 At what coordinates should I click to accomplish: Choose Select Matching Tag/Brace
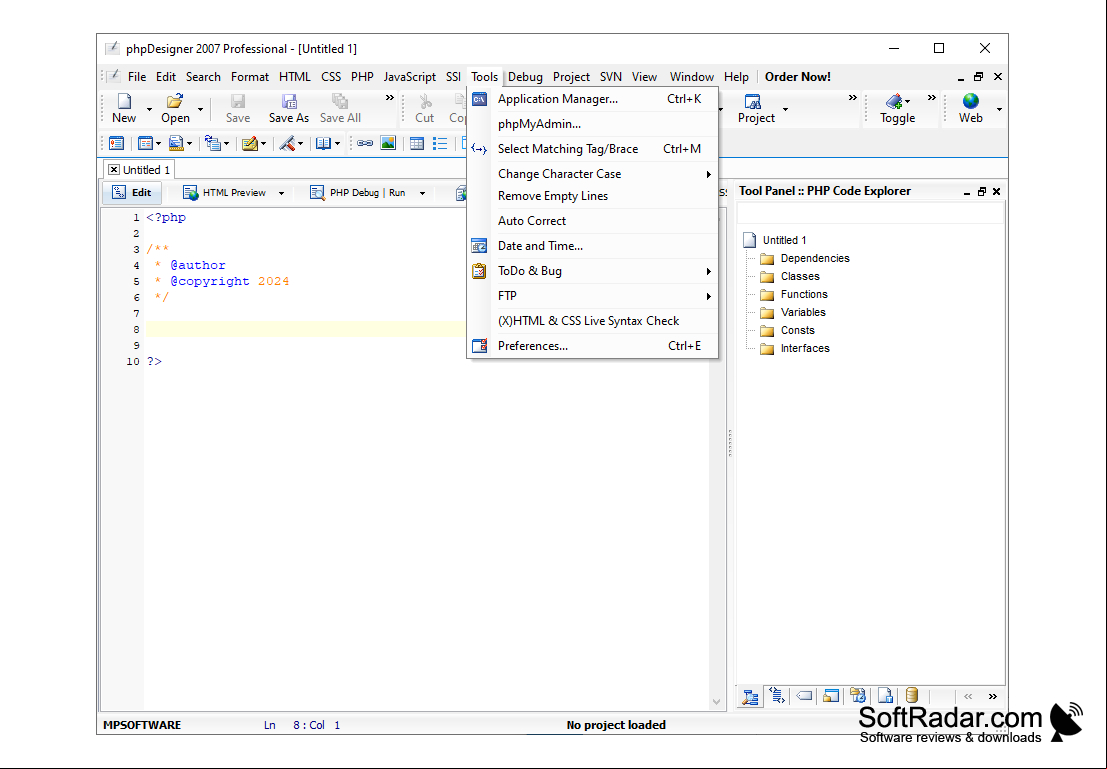click(x=592, y=149)
